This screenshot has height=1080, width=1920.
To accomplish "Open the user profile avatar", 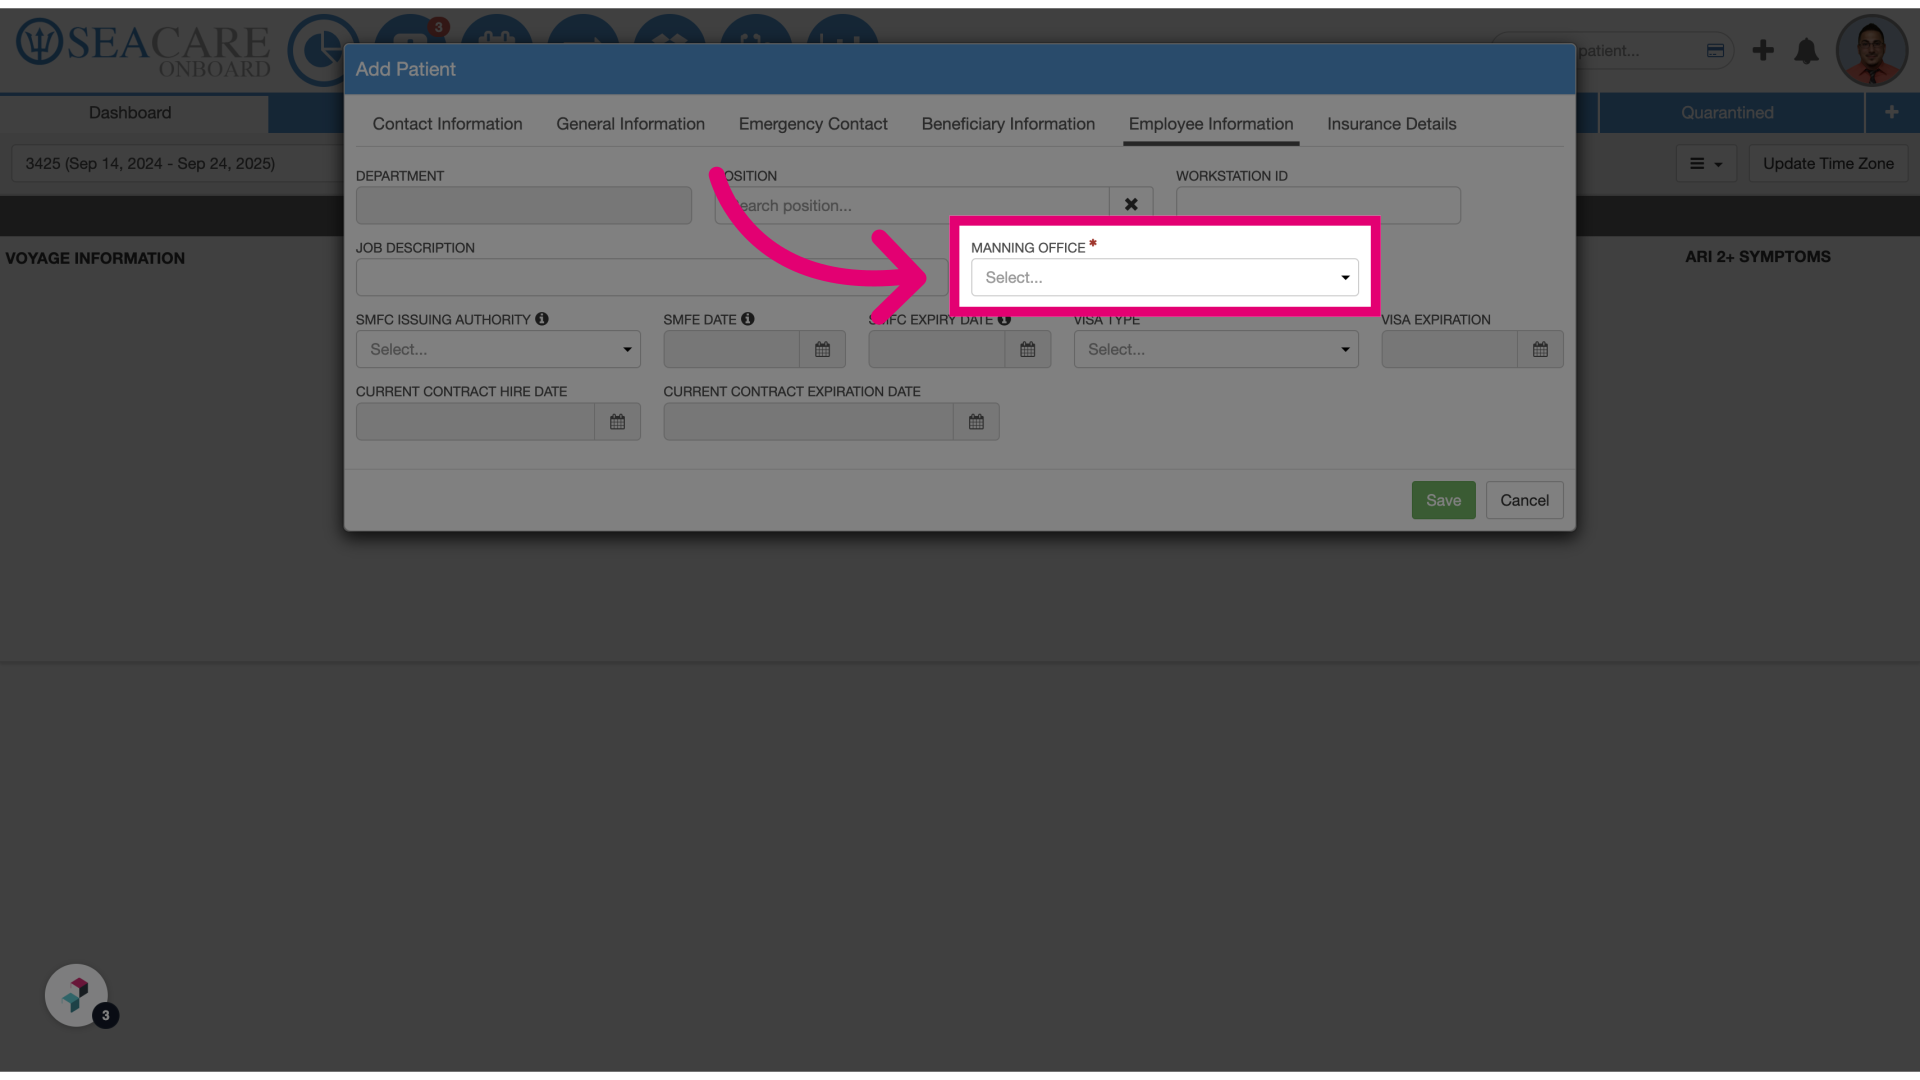I will [1872, 50].
